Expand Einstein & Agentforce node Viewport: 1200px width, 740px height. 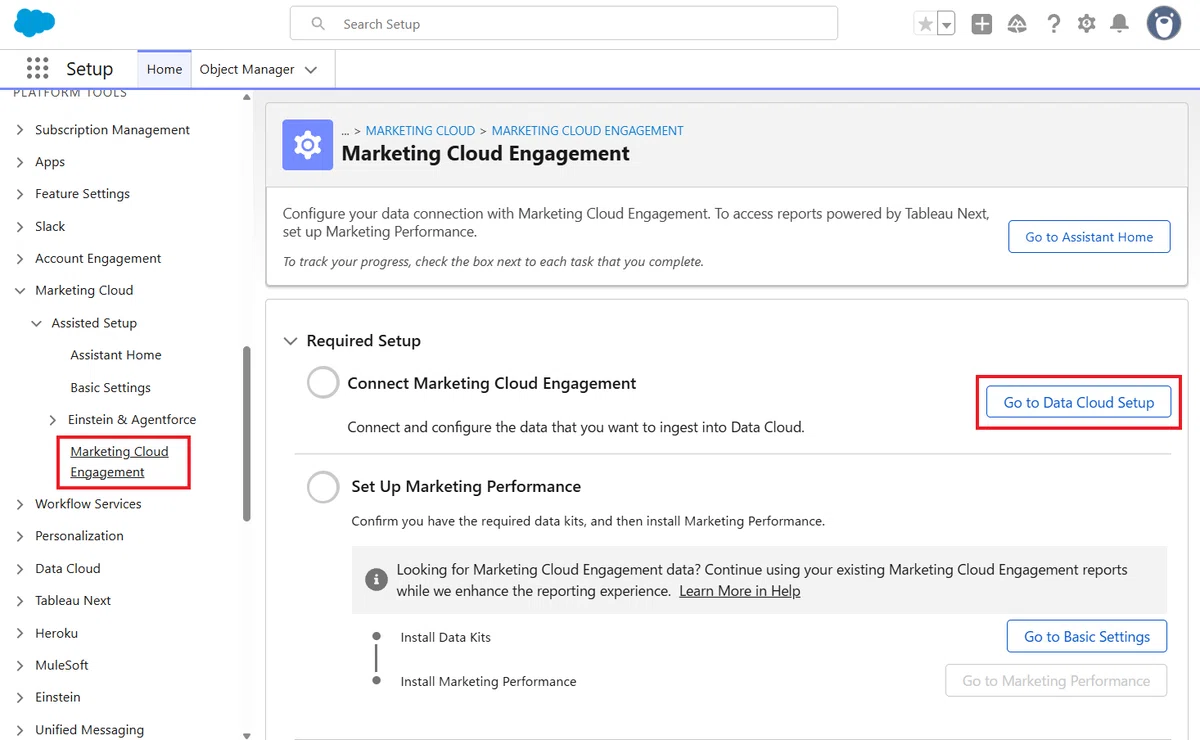tap(53, 420)
